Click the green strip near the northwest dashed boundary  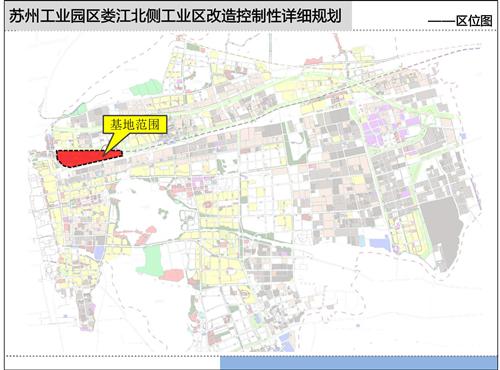point(78,110)
